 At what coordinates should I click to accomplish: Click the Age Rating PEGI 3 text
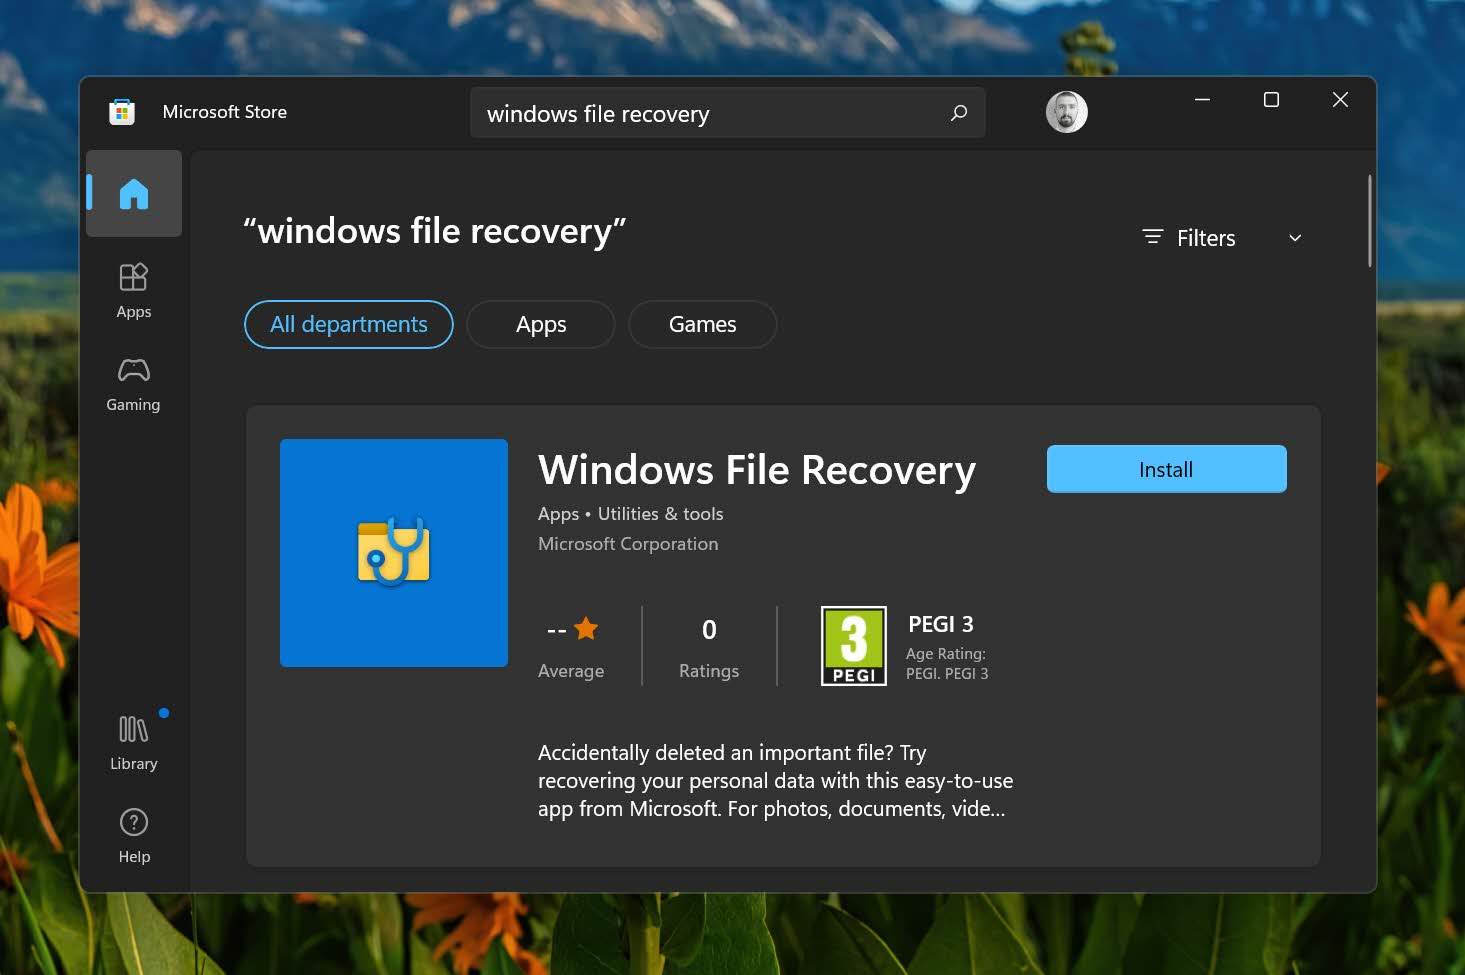tap(947, 663)
